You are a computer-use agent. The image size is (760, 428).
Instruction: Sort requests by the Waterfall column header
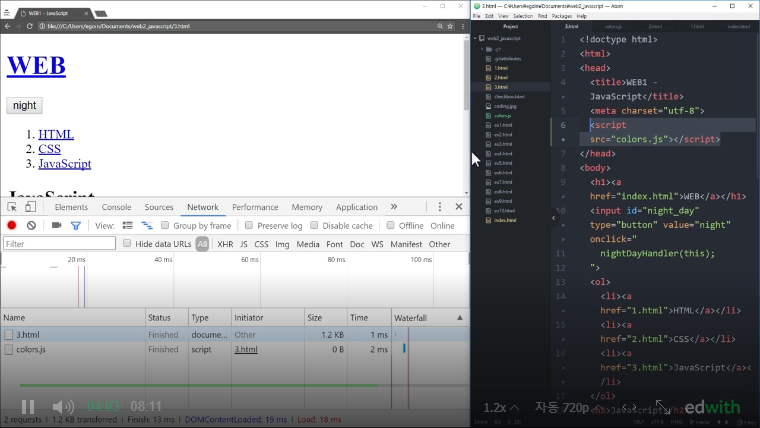pos(430,318)
